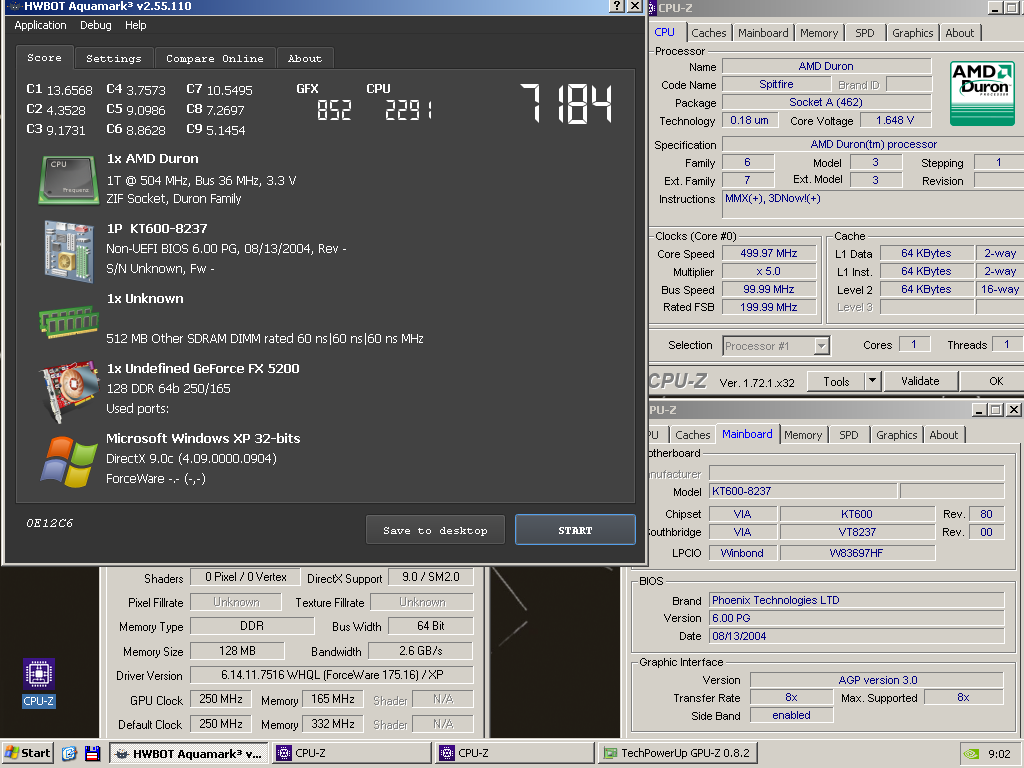Click the green RAM module icon
The height and width of the screenshot is (768, 1024).
click(x=69, y=321)
